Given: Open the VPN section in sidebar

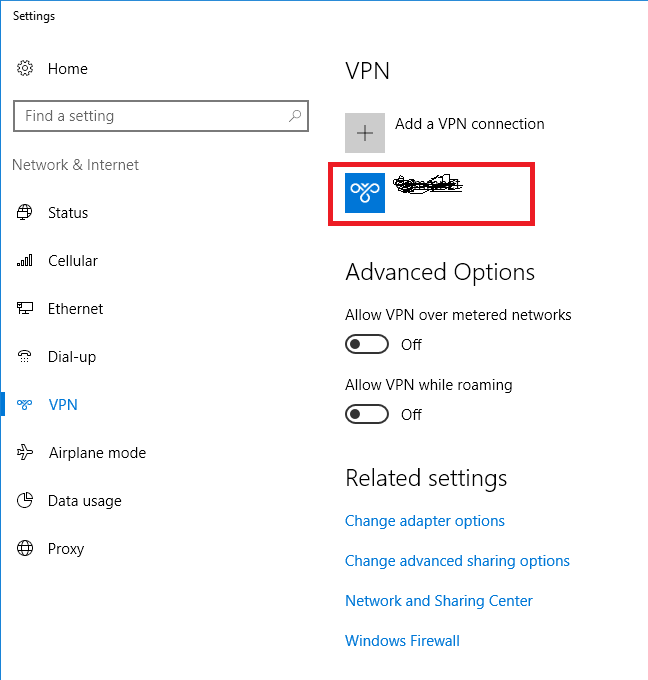Looking at the screenshot, I should coord(62,405).
